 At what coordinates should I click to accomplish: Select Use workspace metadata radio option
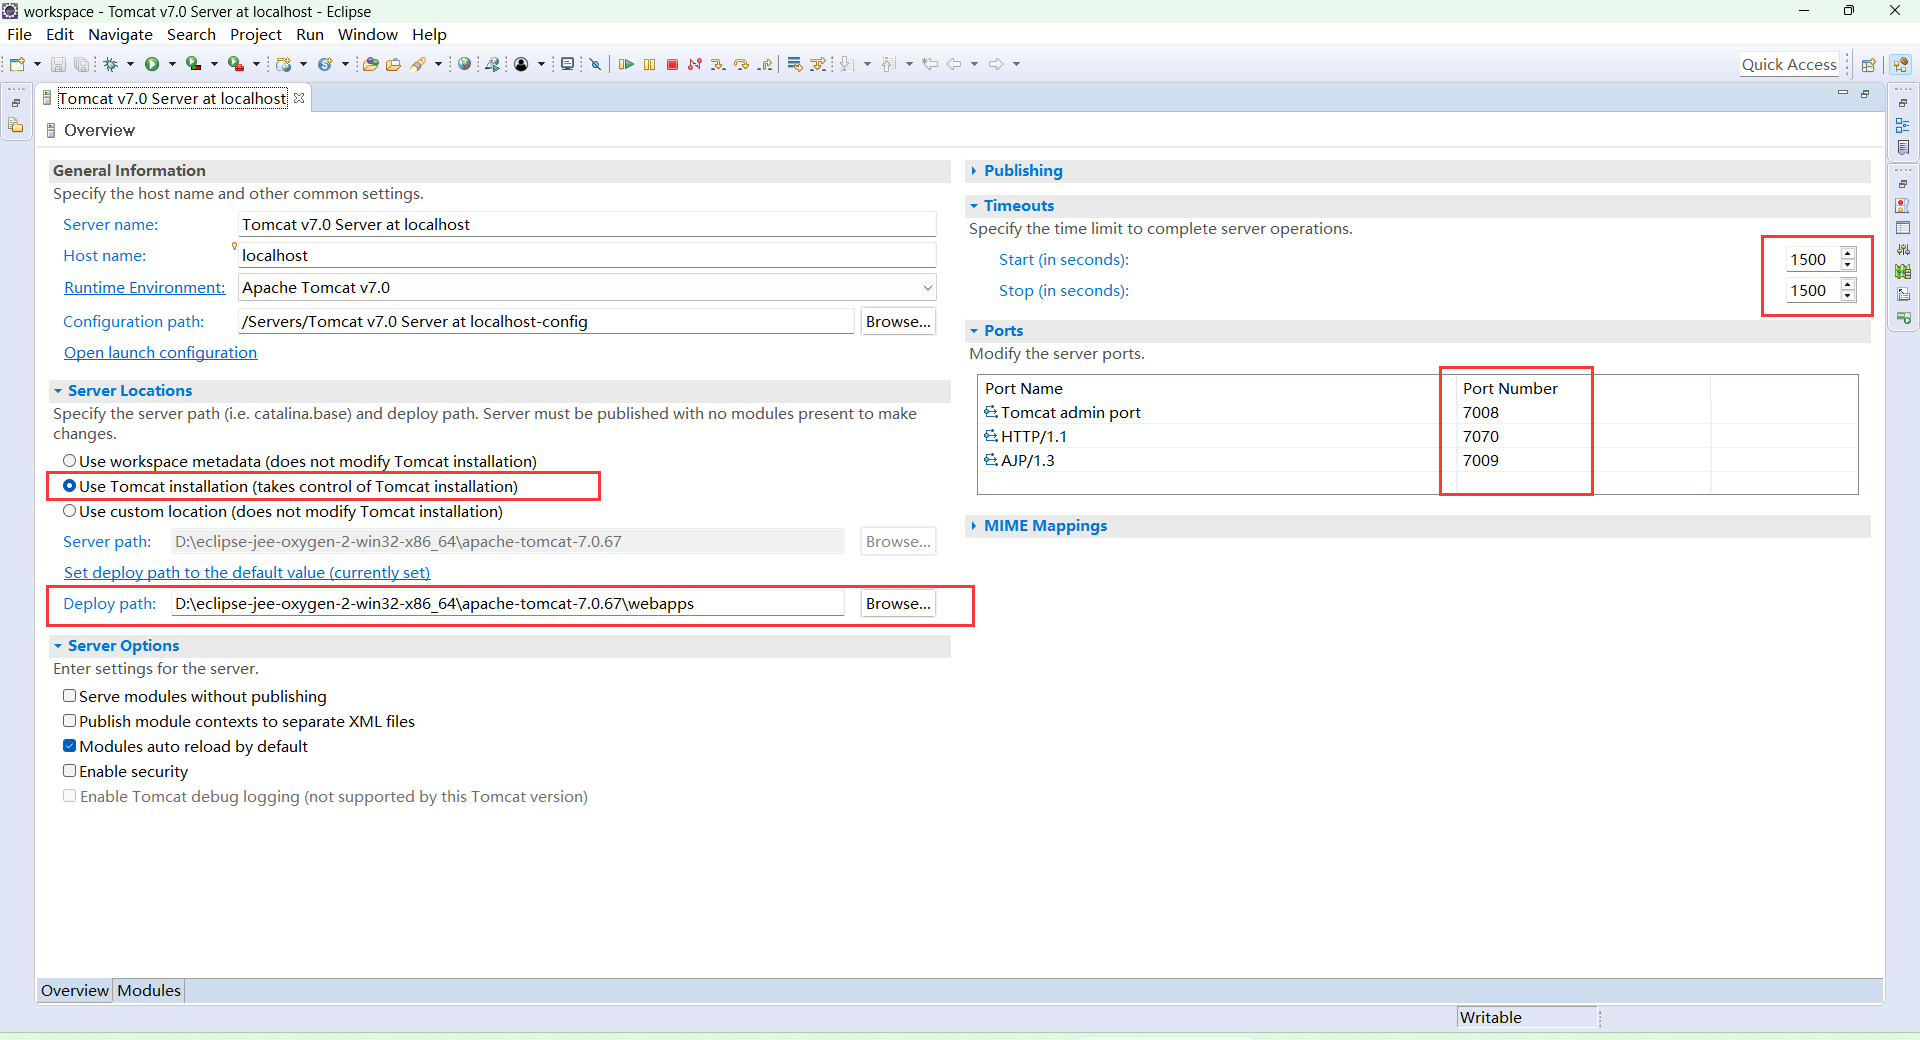70,461
